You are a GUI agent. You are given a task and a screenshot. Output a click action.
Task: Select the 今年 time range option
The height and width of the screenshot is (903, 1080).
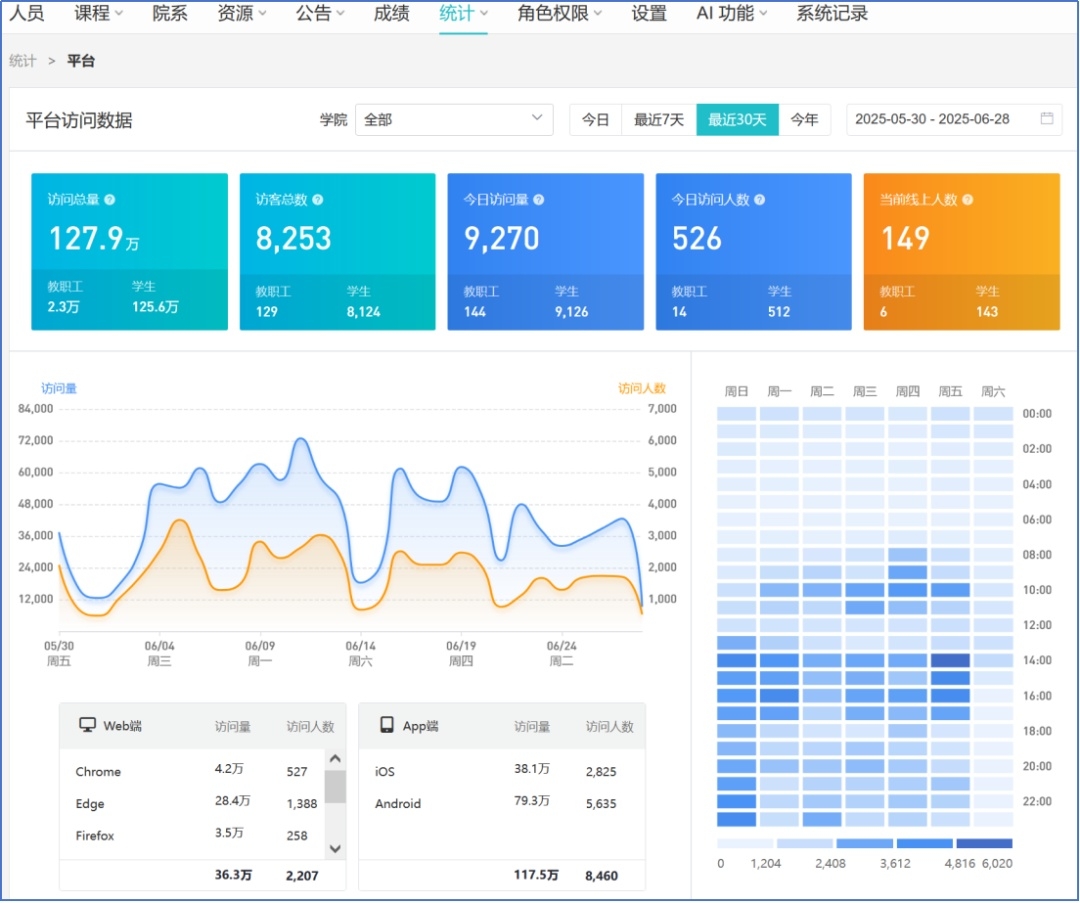[804, 120]
